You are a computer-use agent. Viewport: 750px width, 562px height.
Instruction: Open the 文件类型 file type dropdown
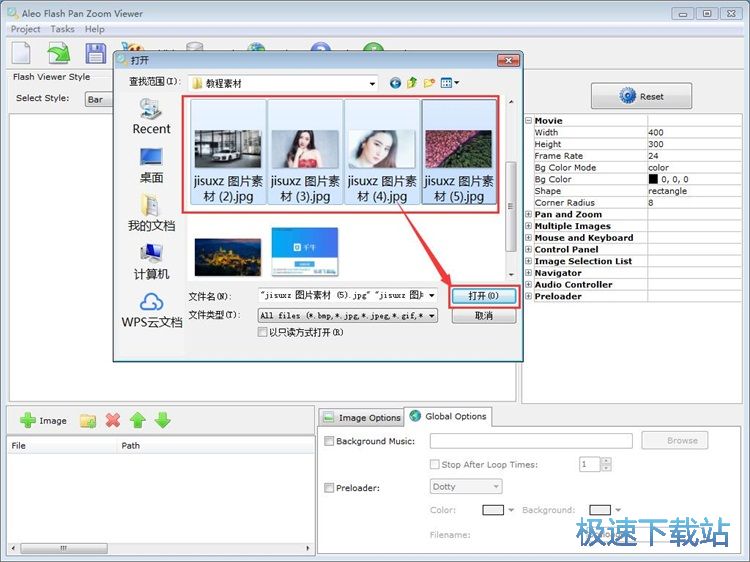coord(432,315)
